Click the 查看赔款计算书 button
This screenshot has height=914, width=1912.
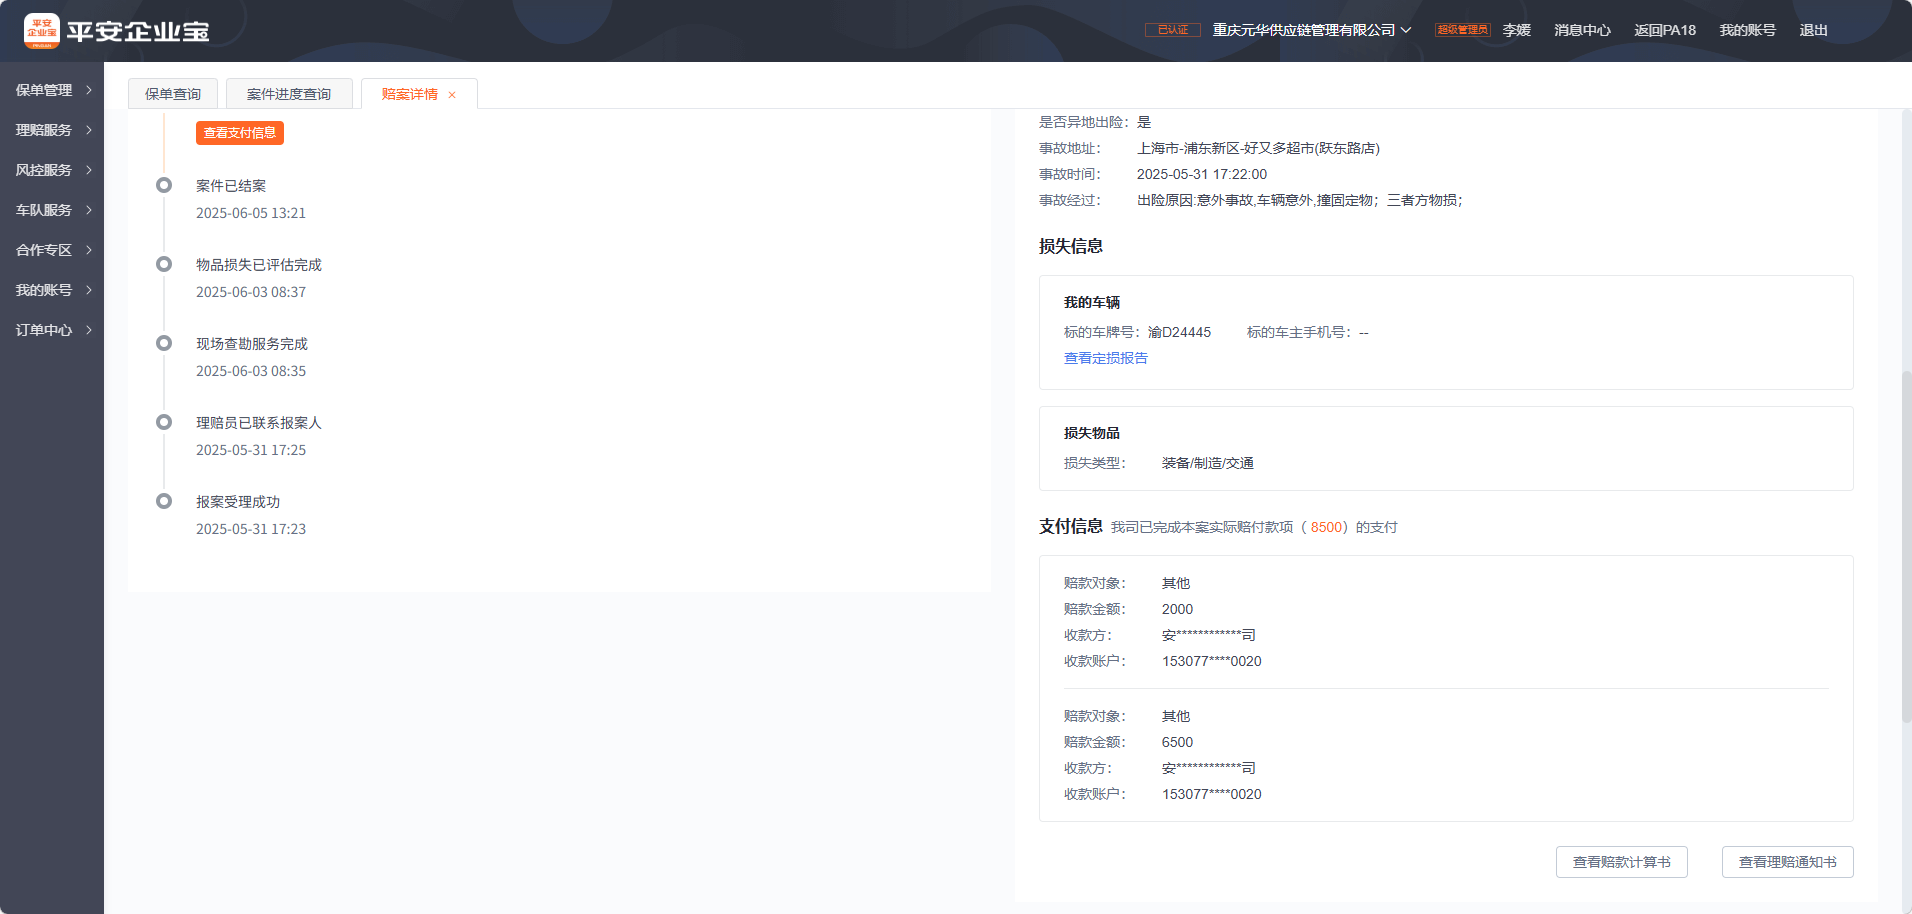point(1621,862)
